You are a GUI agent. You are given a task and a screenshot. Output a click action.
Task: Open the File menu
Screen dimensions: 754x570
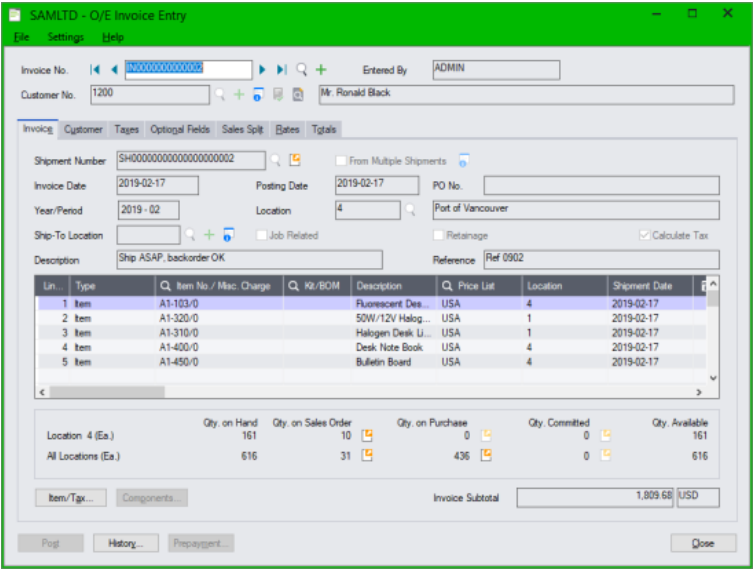coord(21,37)
